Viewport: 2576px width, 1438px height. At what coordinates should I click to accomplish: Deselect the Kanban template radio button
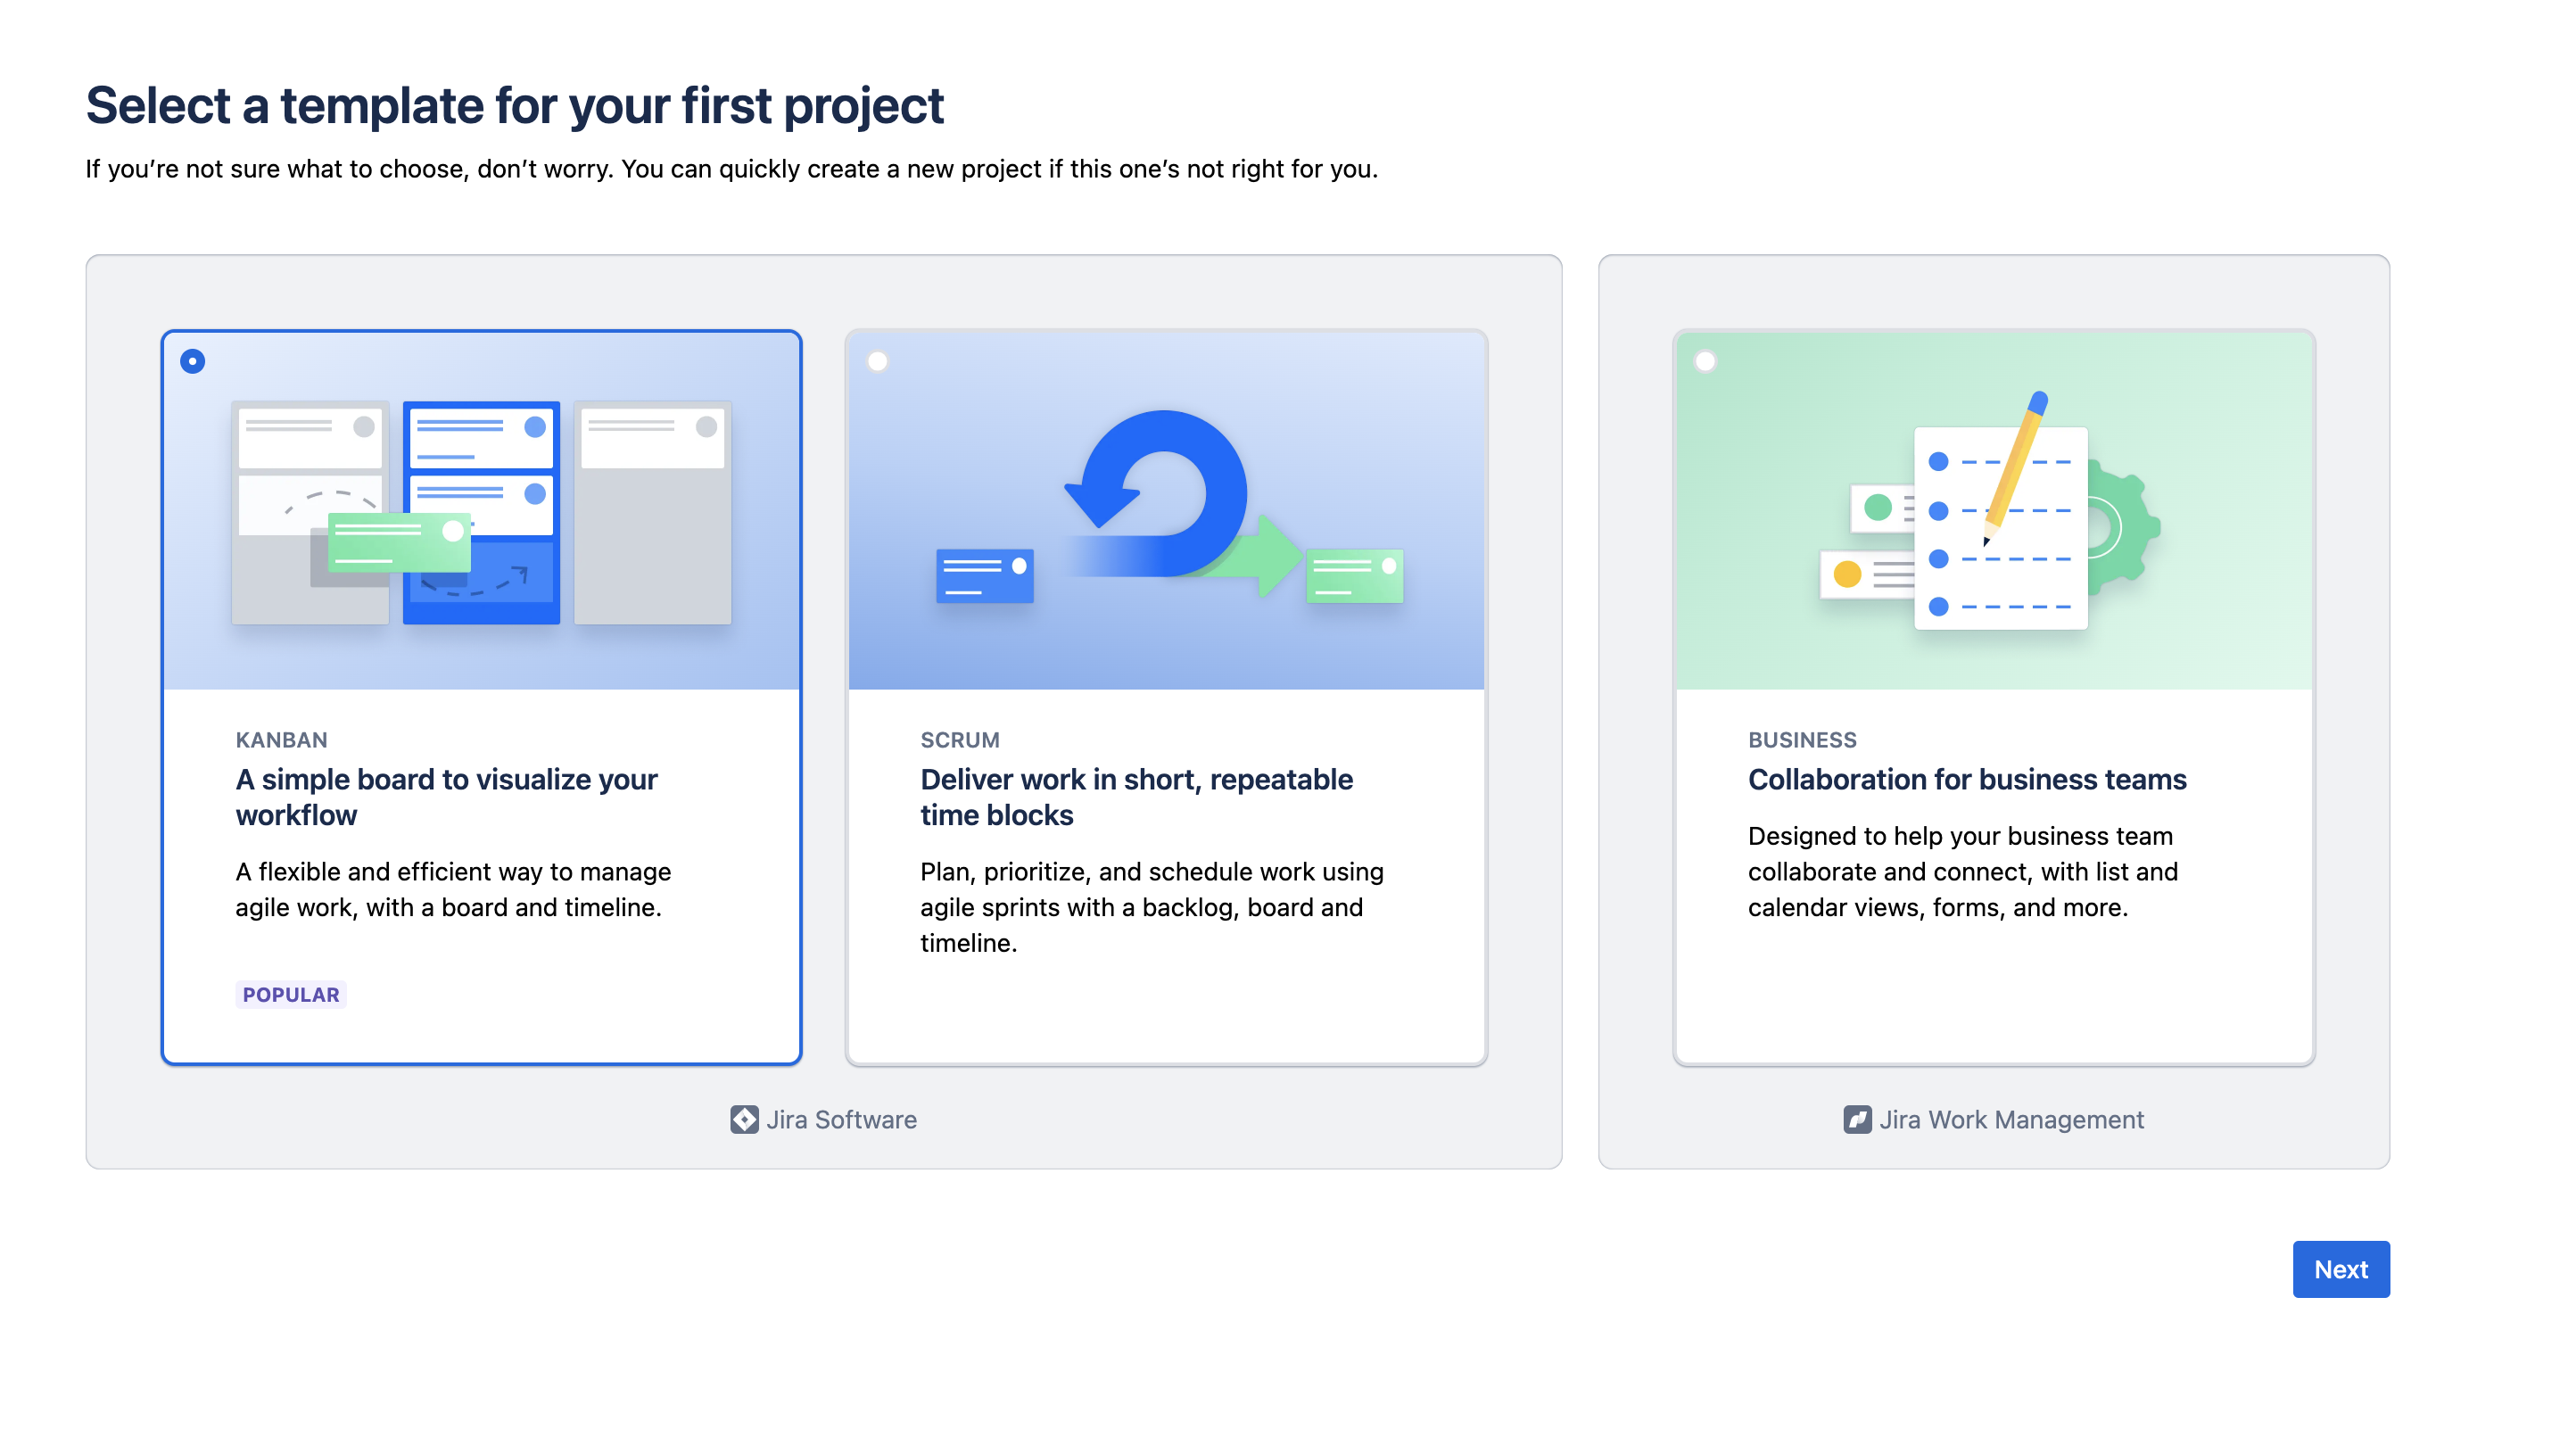pyautogui.click(x=191, y=362)
